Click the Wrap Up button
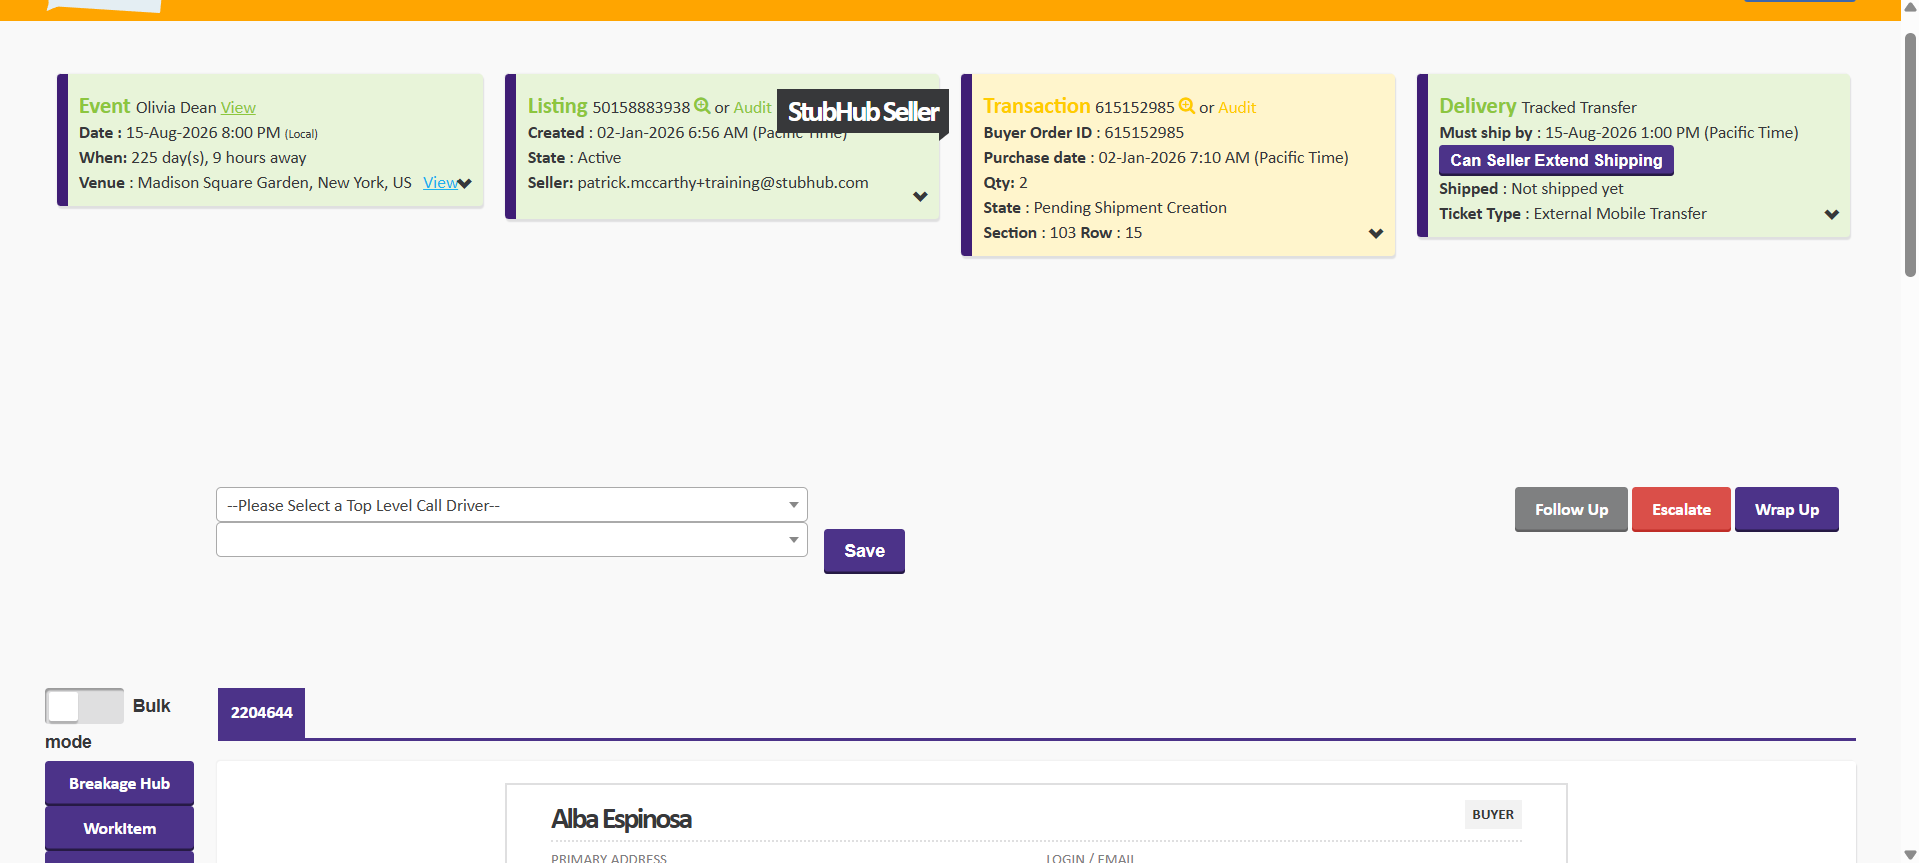 pos(1786,510)
